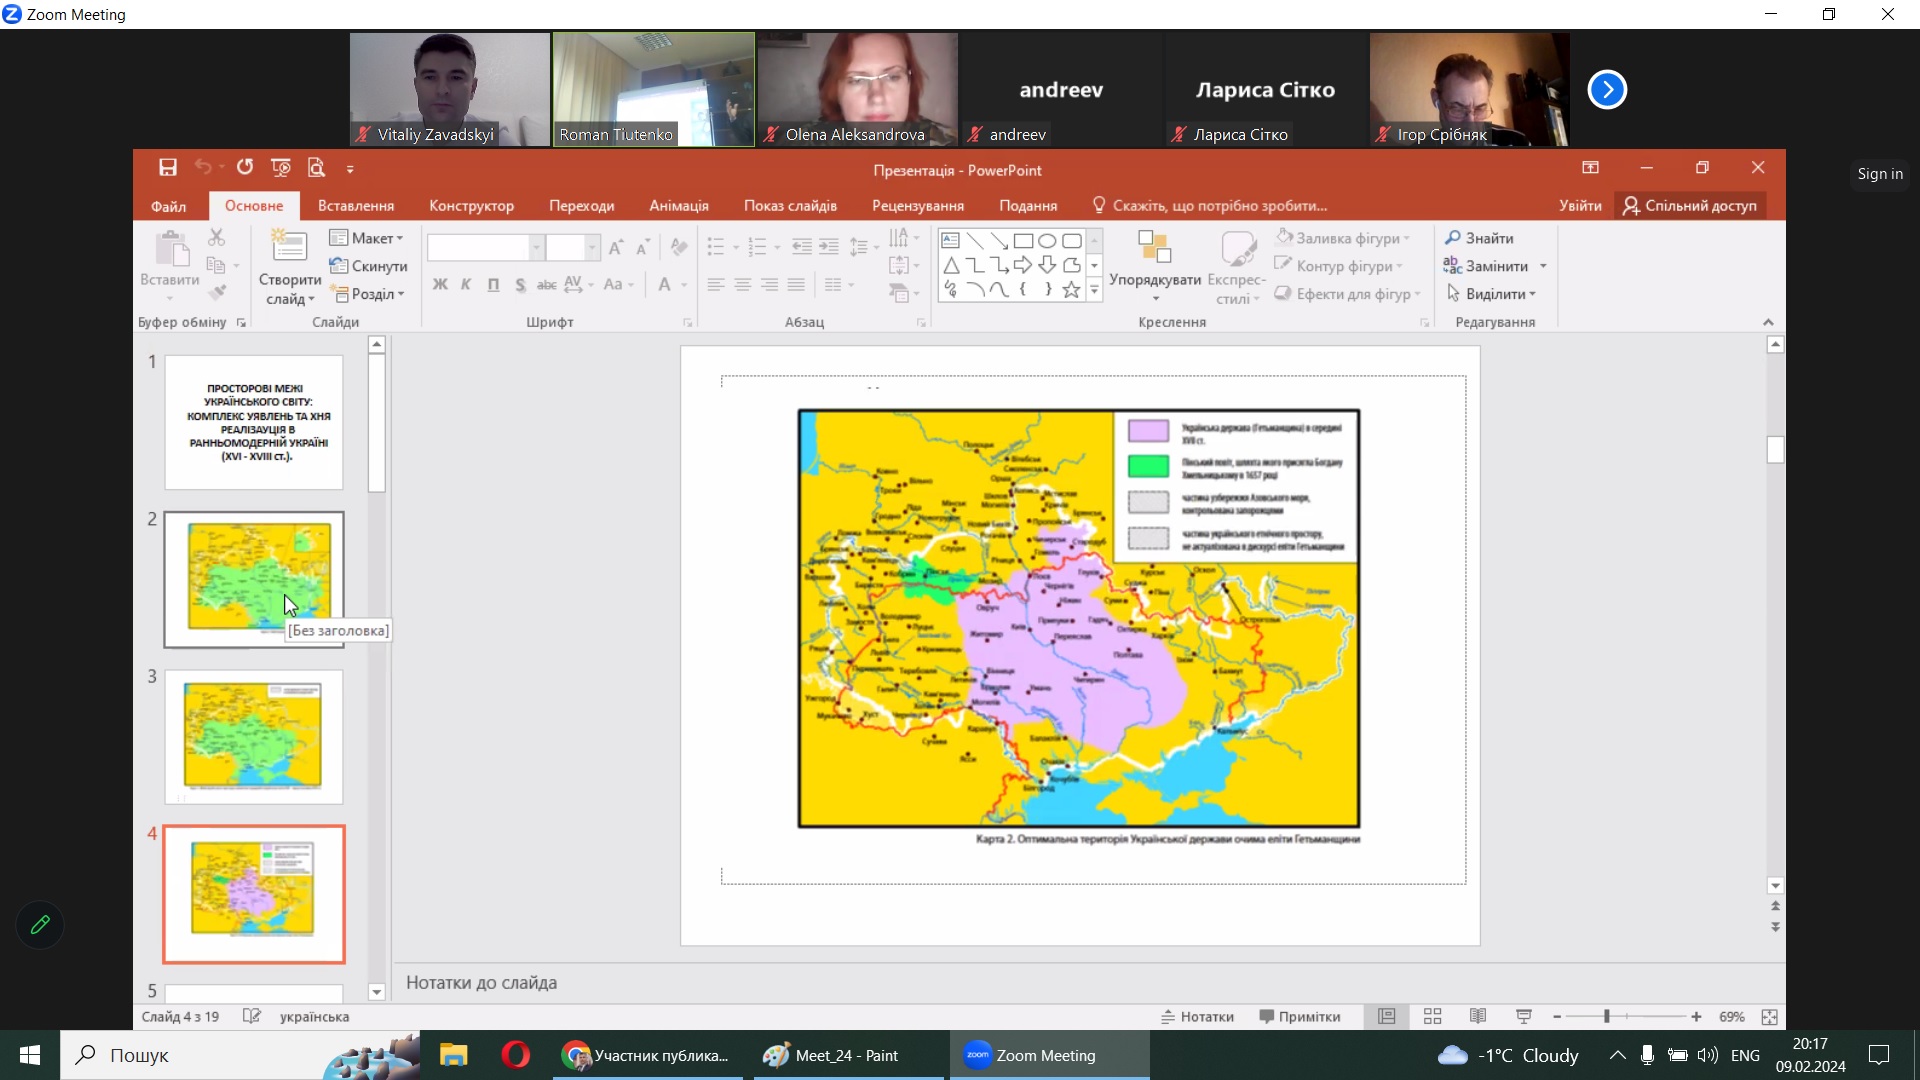
Task: Click the Start From Beginning slideshow icon
Action: coord(281,168)
